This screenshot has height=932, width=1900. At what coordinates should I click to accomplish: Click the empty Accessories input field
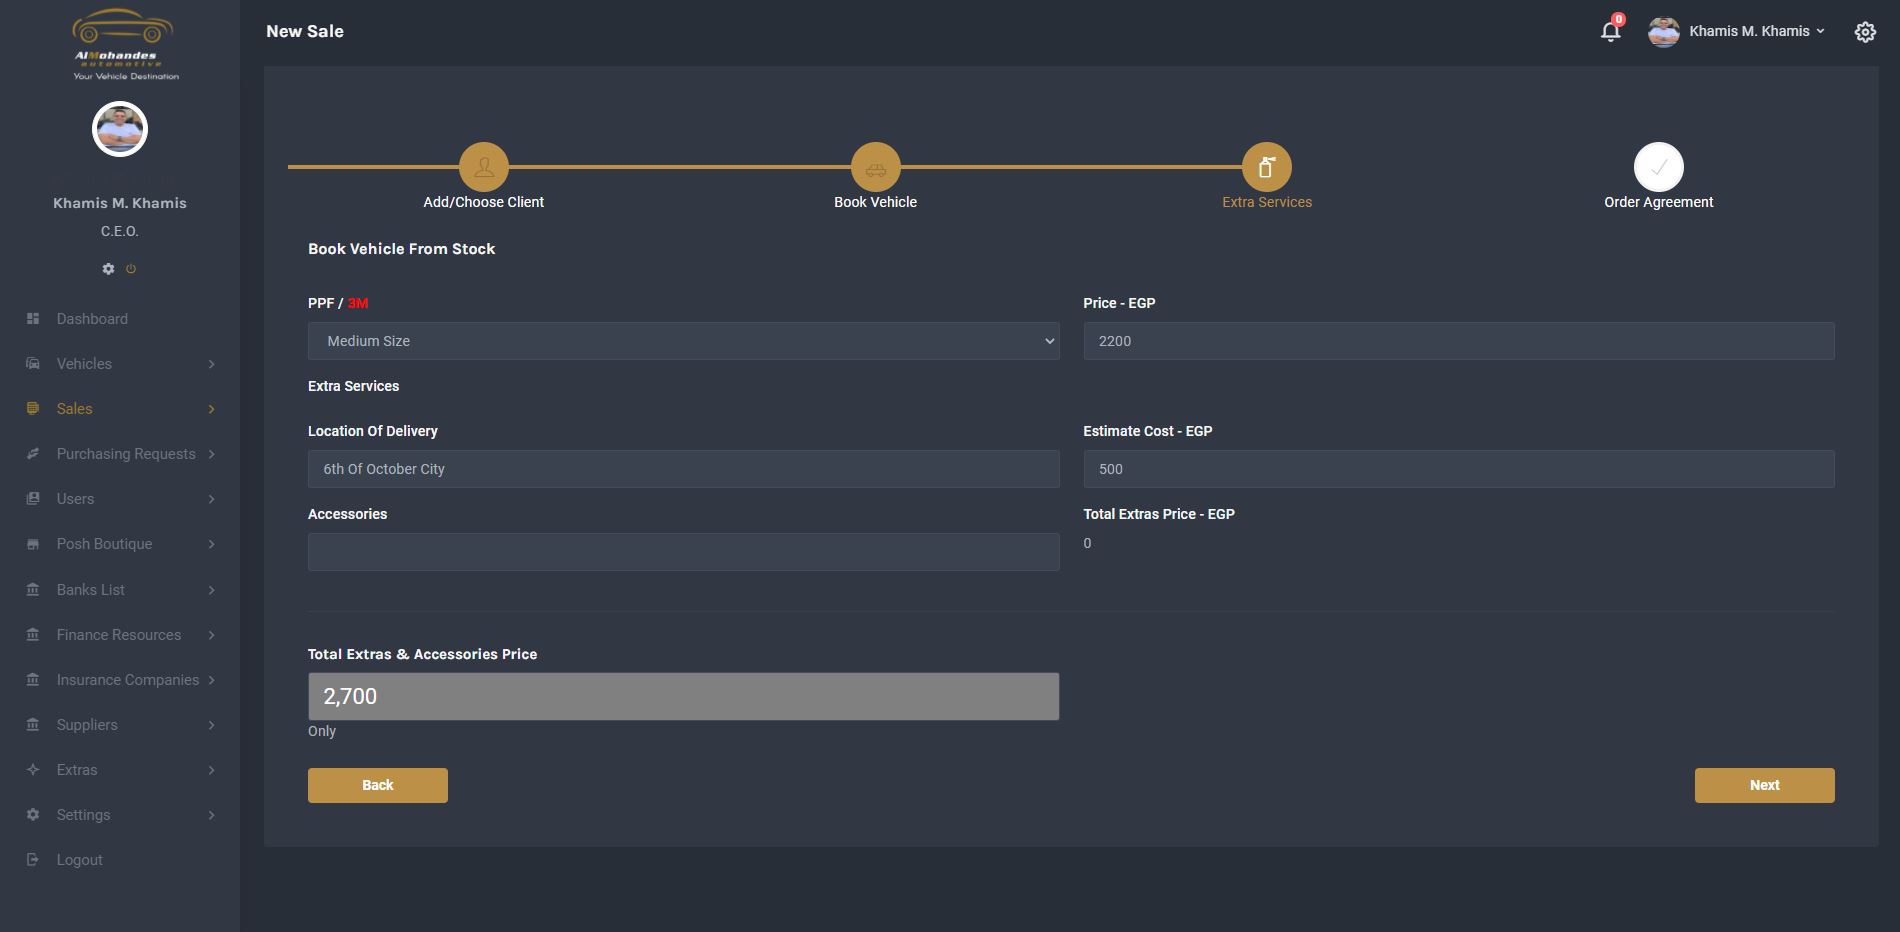(x=684, y=552)
